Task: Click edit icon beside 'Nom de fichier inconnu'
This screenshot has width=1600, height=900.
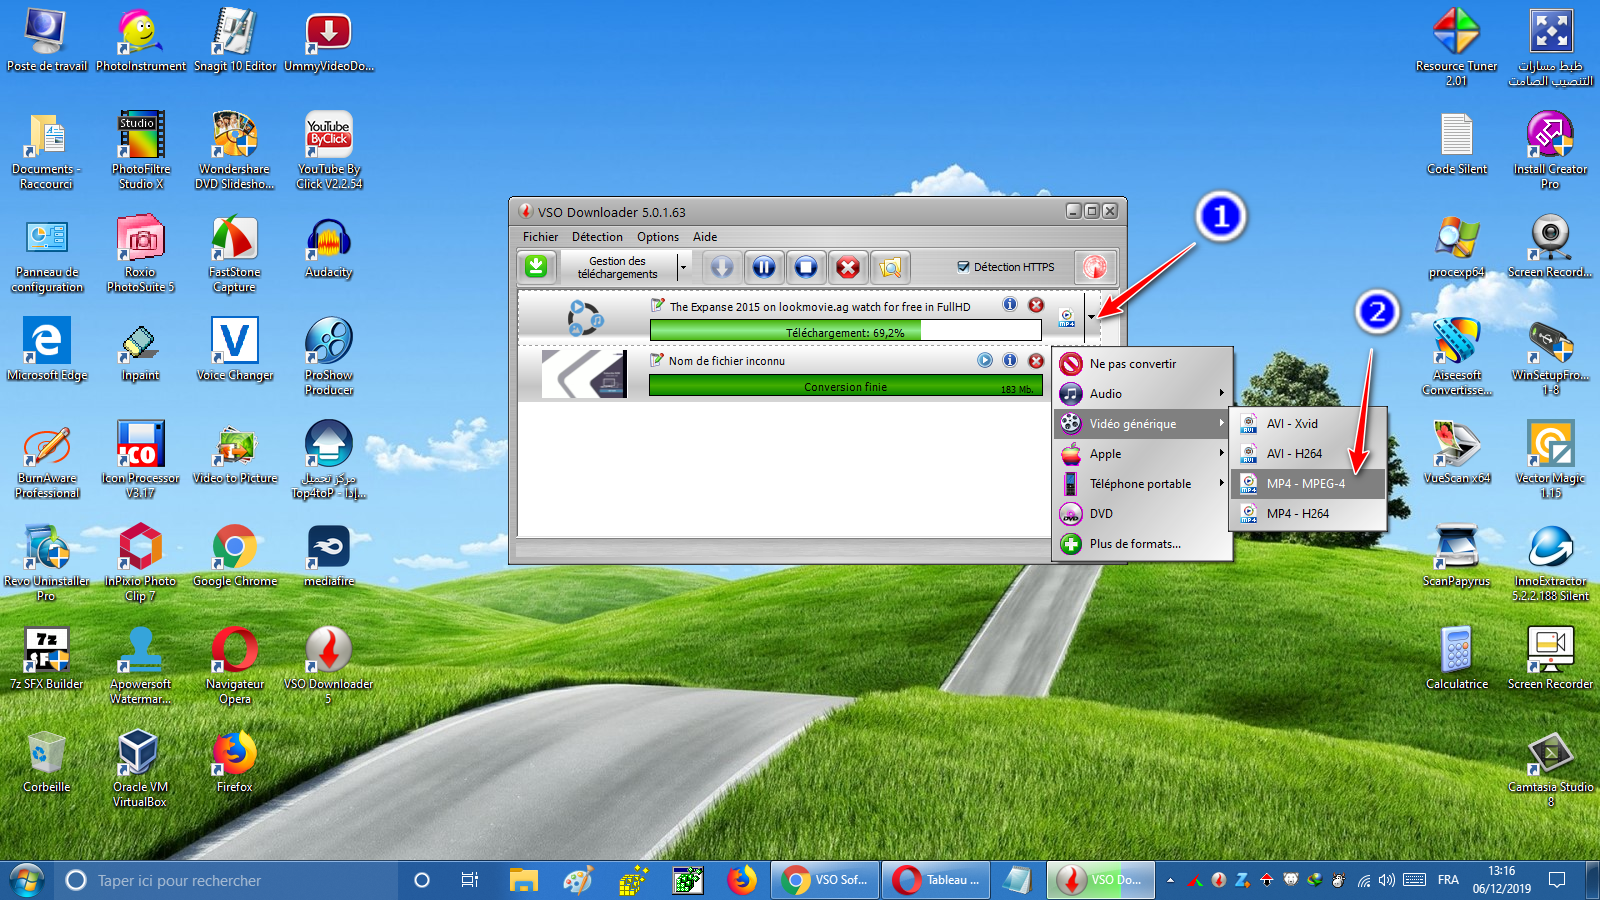Action: coord(657,360)
